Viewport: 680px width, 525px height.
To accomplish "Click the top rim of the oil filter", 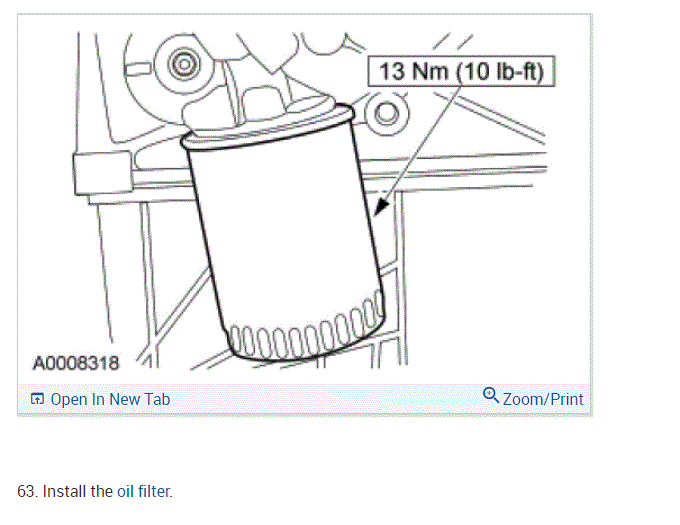I will [x=267, y=127].
